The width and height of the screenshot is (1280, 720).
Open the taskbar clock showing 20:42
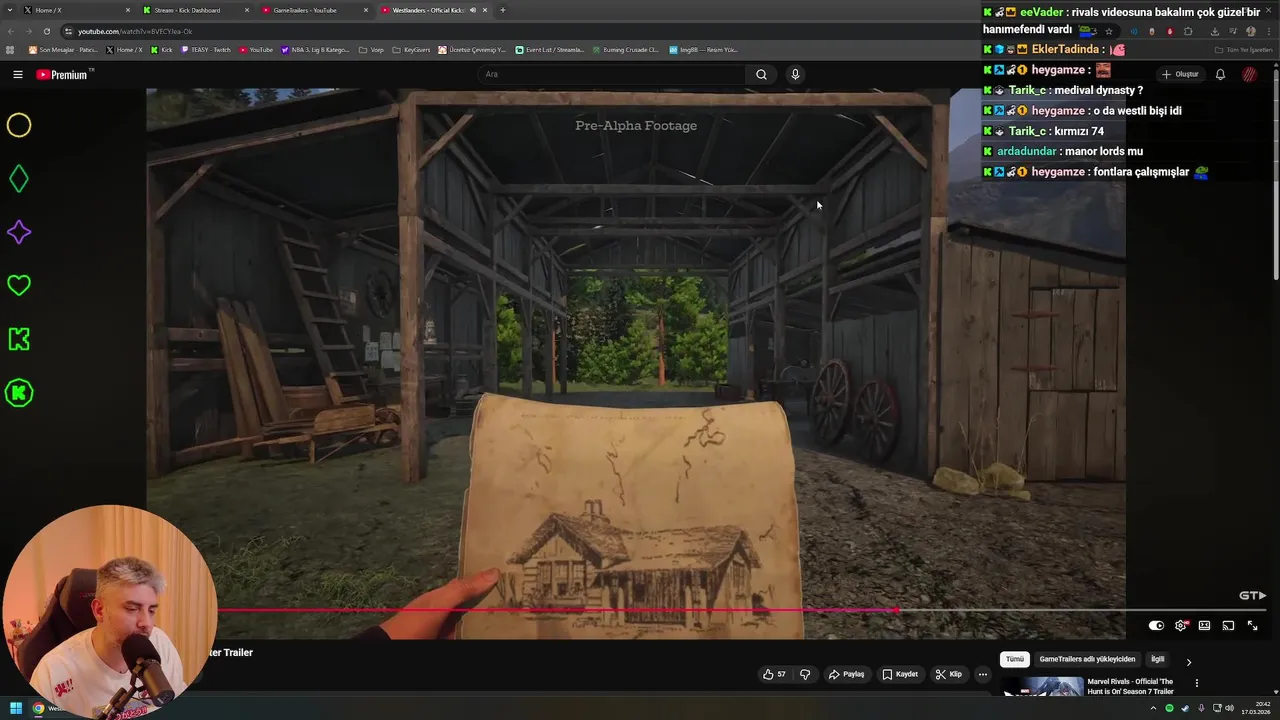pos(1255,708)
